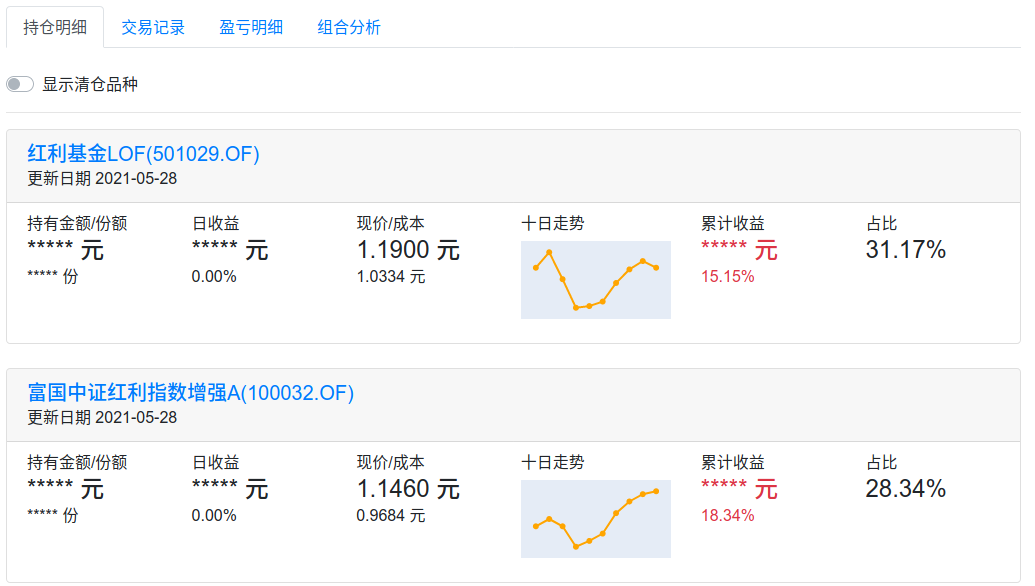Image resolution: width=1035 pixels, height=586 pixels.
Task: Click the 持仓明细 tab
Action: pyautogui.click(x=55, y=28)
